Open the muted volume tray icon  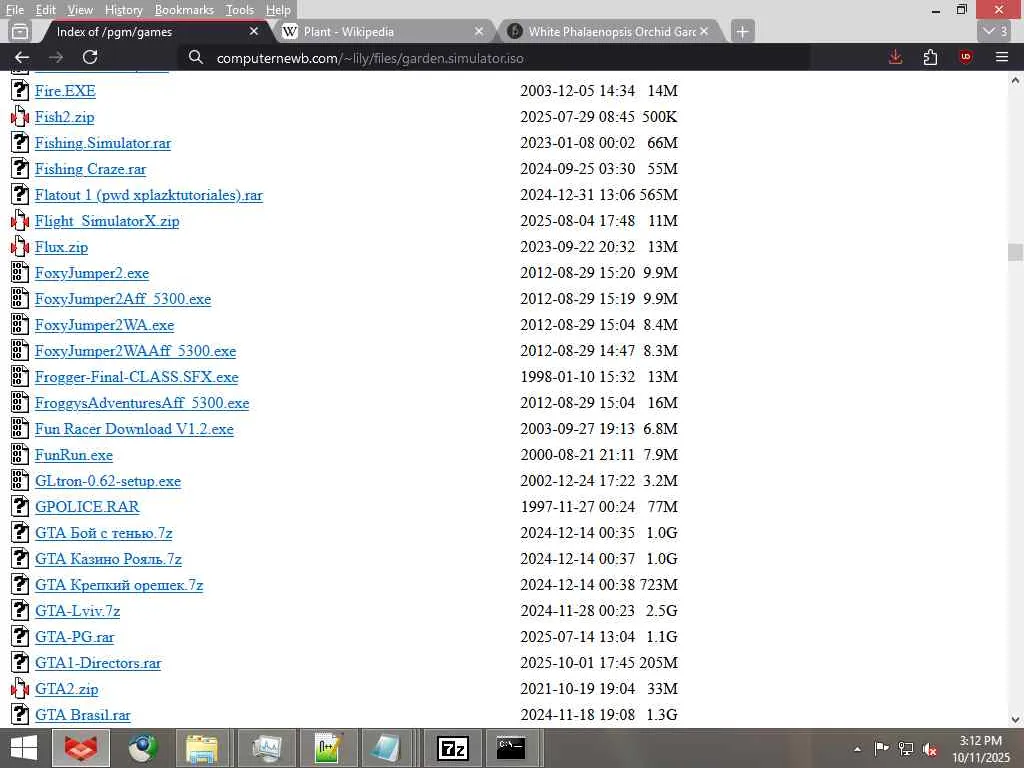[929, 749]
